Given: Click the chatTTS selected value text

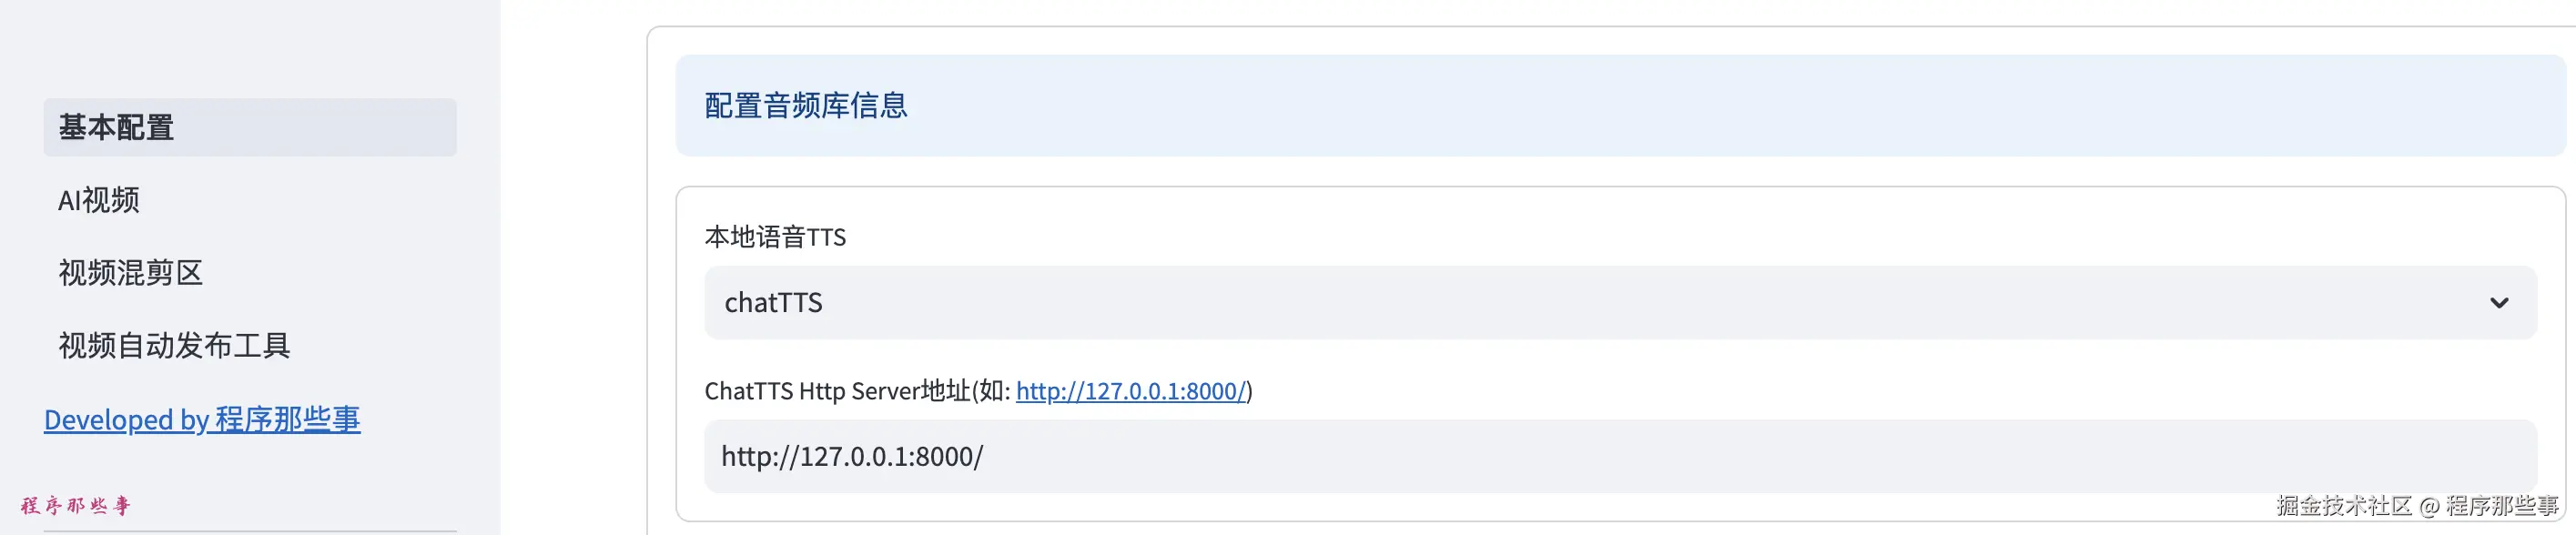Looking at the screenshot, I should coord(773,303).
